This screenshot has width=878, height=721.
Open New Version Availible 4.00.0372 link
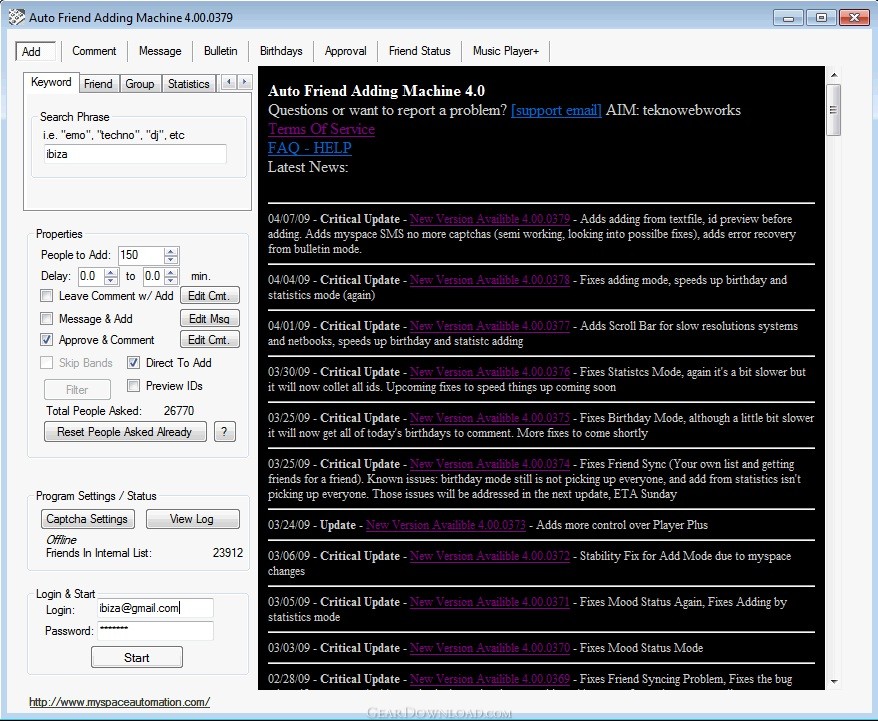pos(490,556)
